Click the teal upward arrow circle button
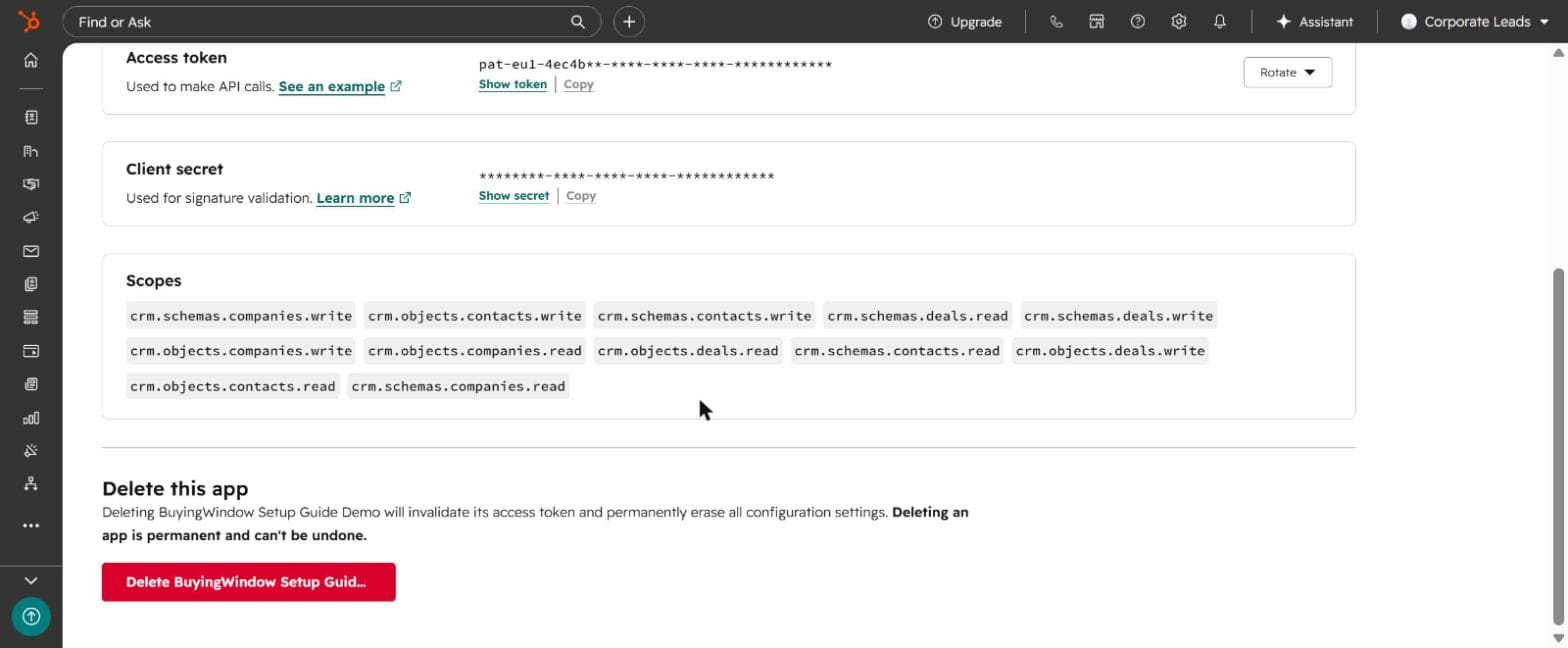Screen dimensions: 1568x648 coord(31,616)
